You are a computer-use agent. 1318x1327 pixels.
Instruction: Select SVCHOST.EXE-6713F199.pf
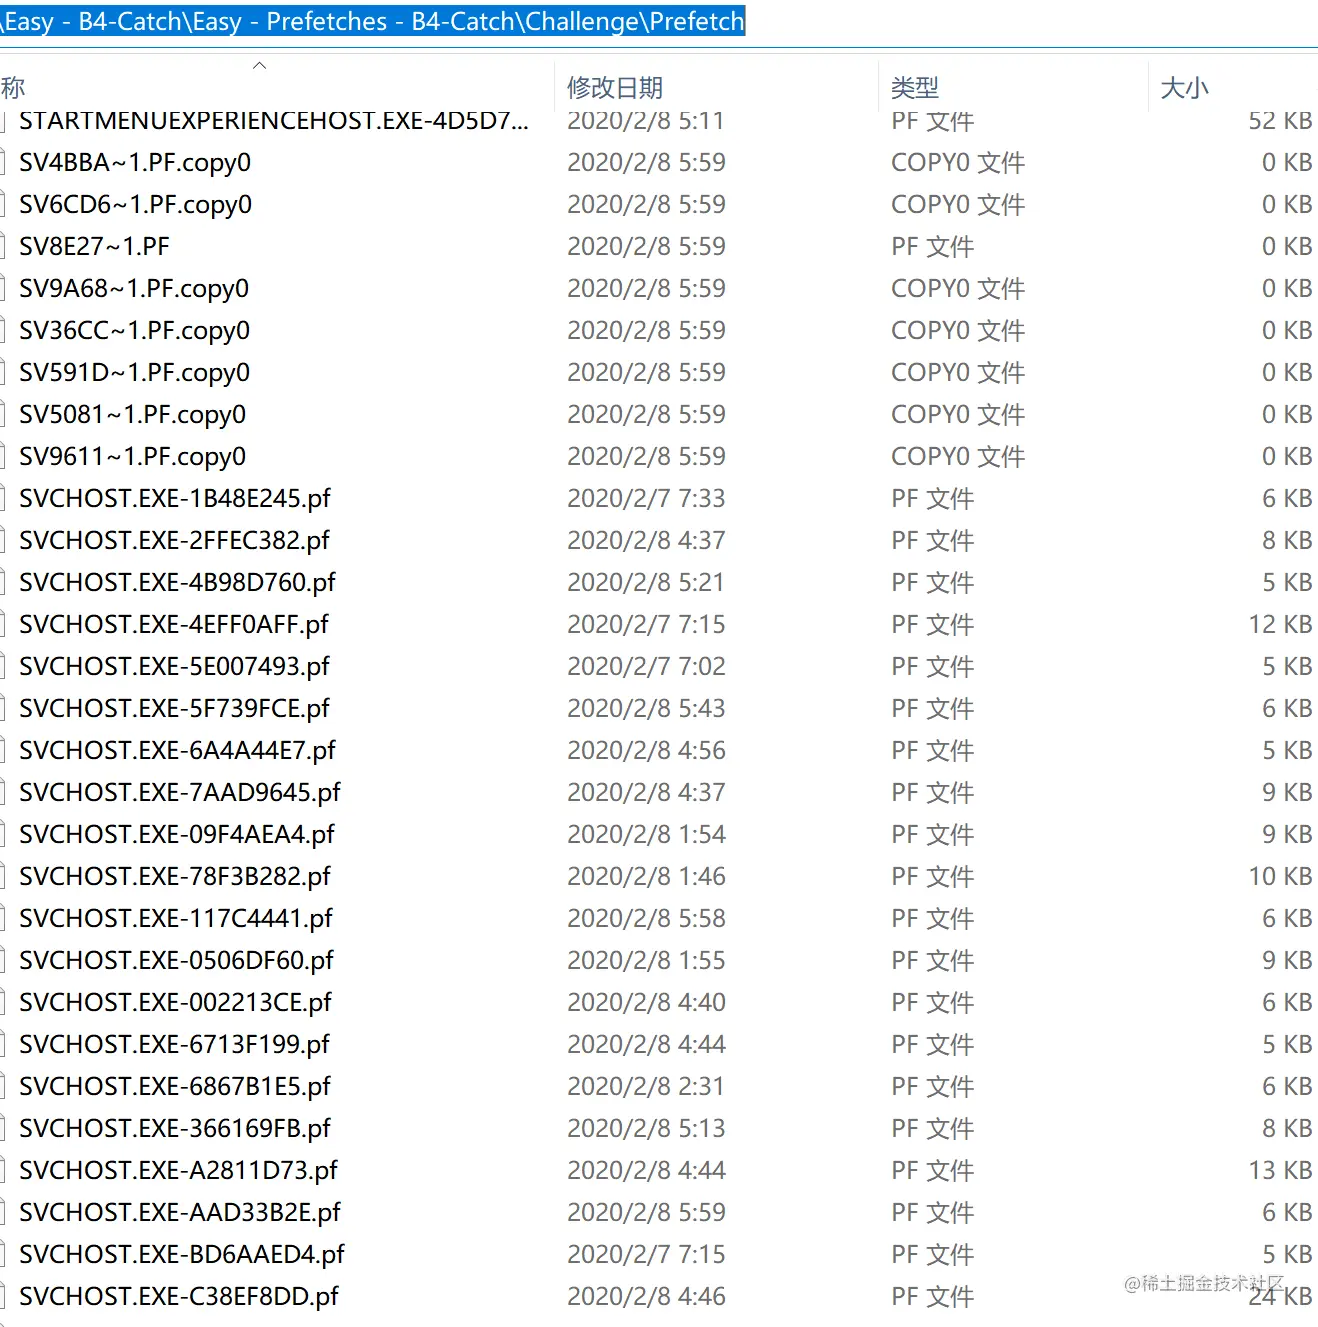tap(174, 1045)
